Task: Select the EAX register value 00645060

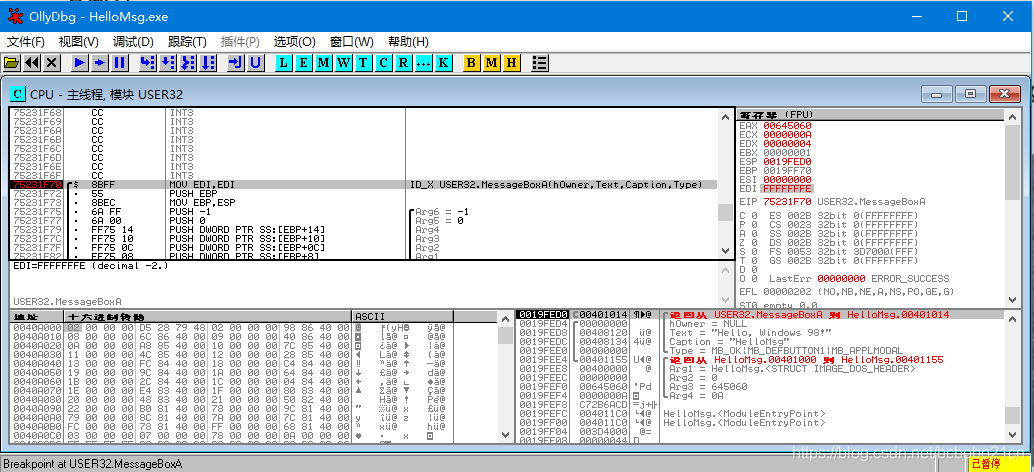Action: click(787, 125)
